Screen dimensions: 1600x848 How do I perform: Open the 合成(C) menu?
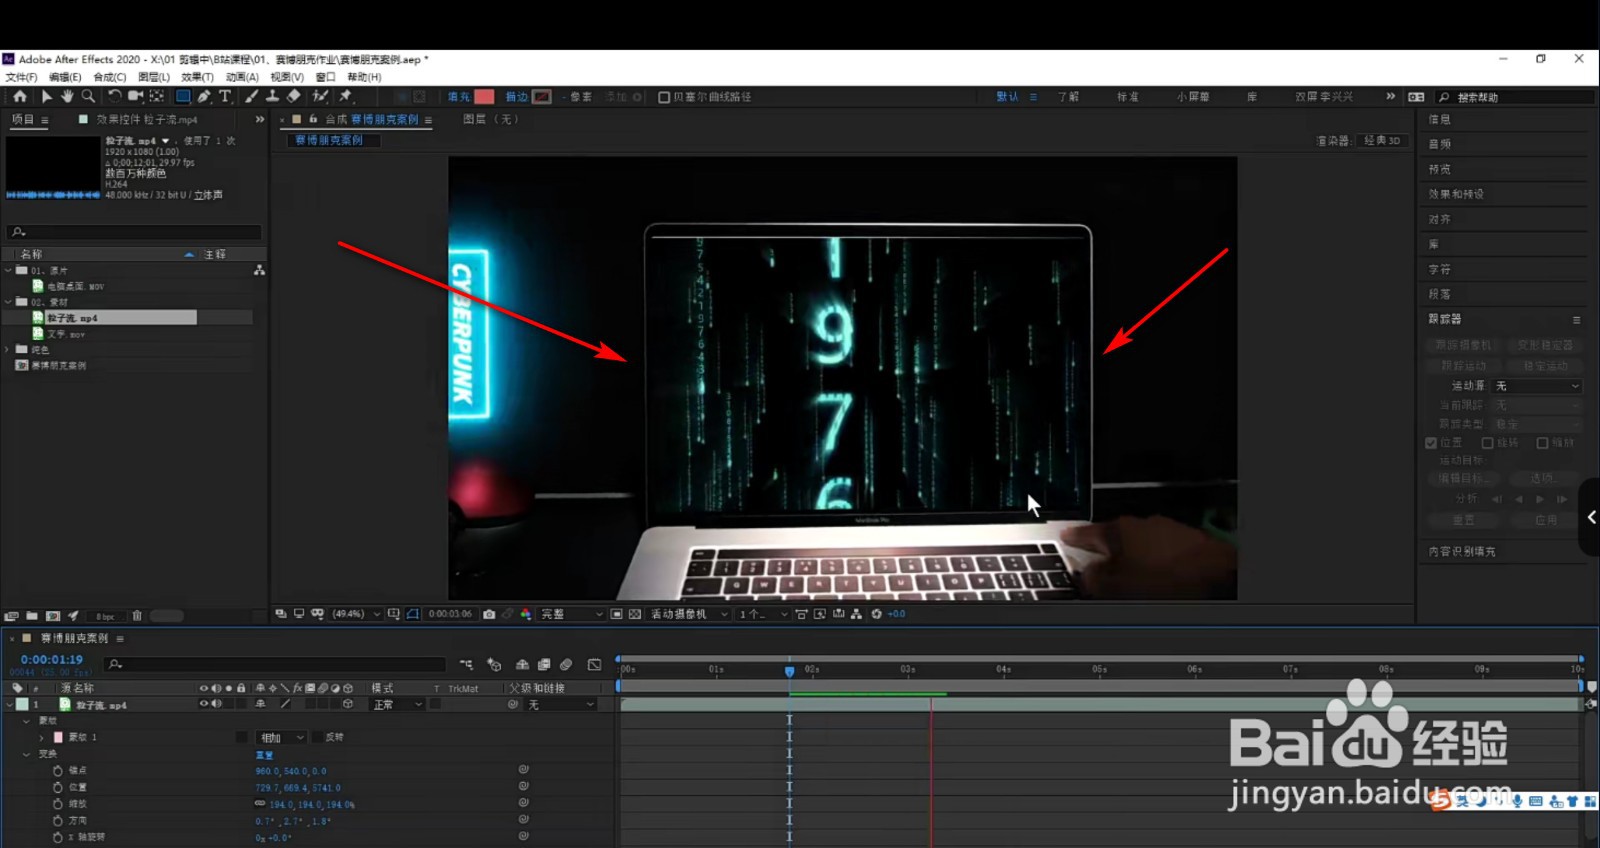pyautogui.click(x=110, y=77)
